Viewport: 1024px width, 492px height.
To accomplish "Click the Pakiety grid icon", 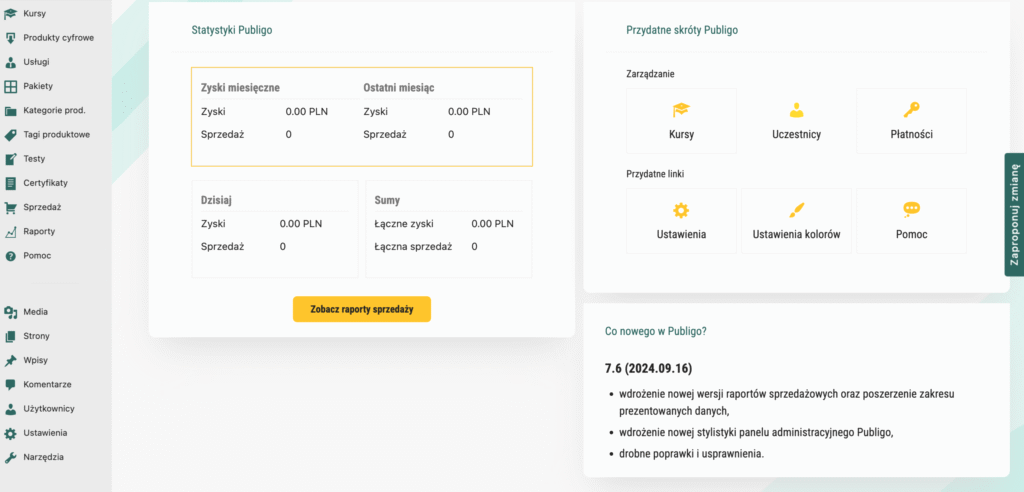I will (x=10, y=86).
